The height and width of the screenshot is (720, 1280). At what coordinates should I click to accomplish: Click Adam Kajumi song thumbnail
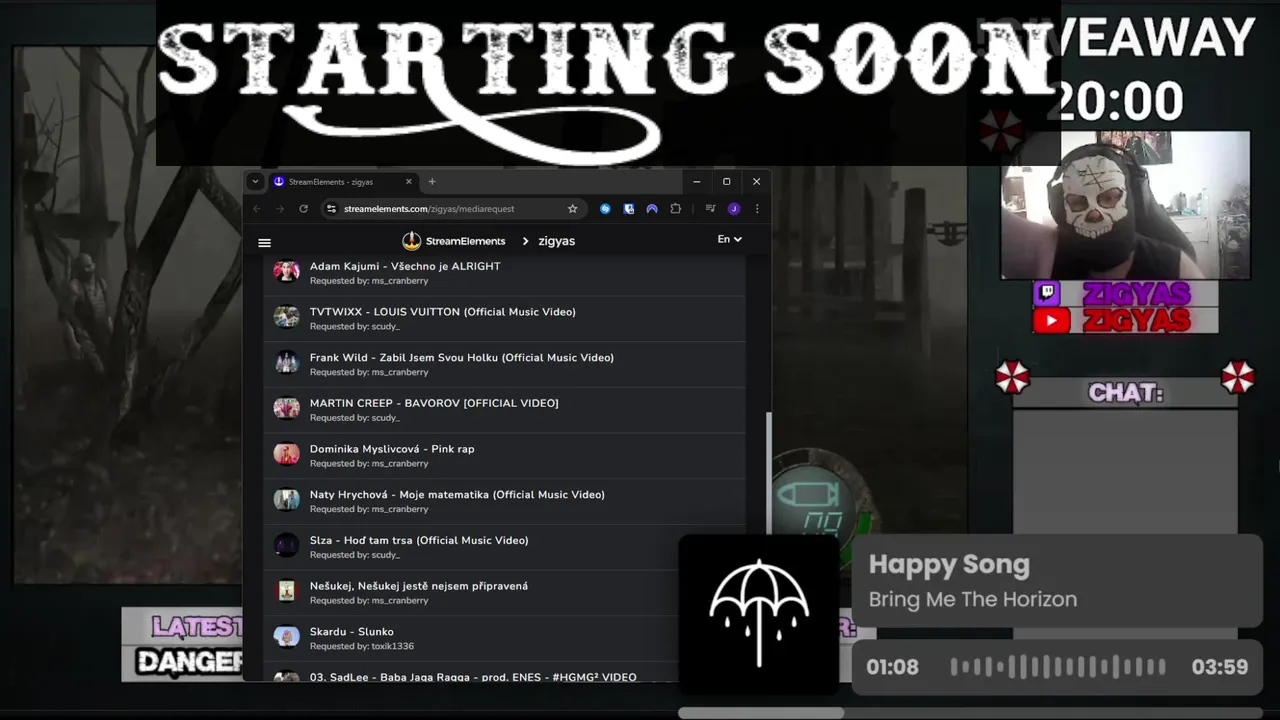[x=287, y=271]
